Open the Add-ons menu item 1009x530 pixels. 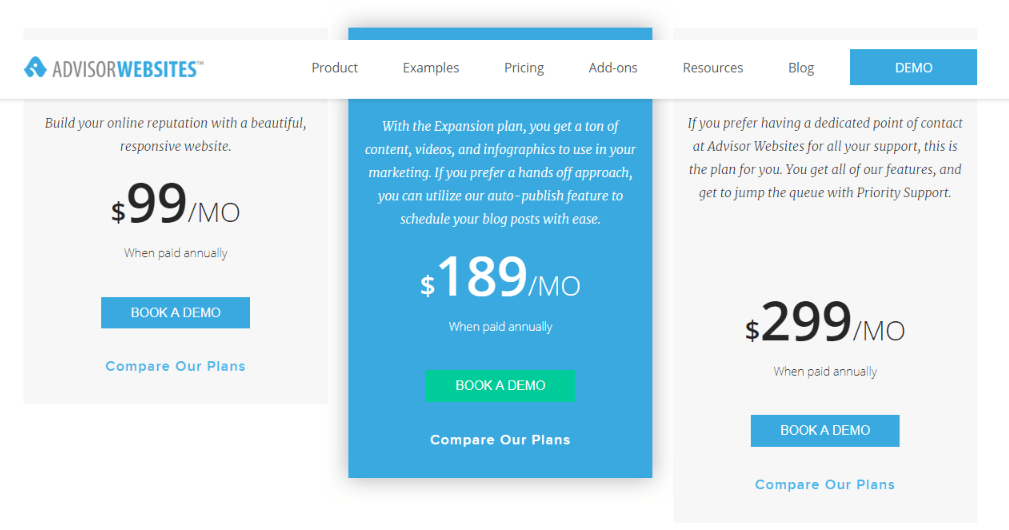(x=613, y=68)
